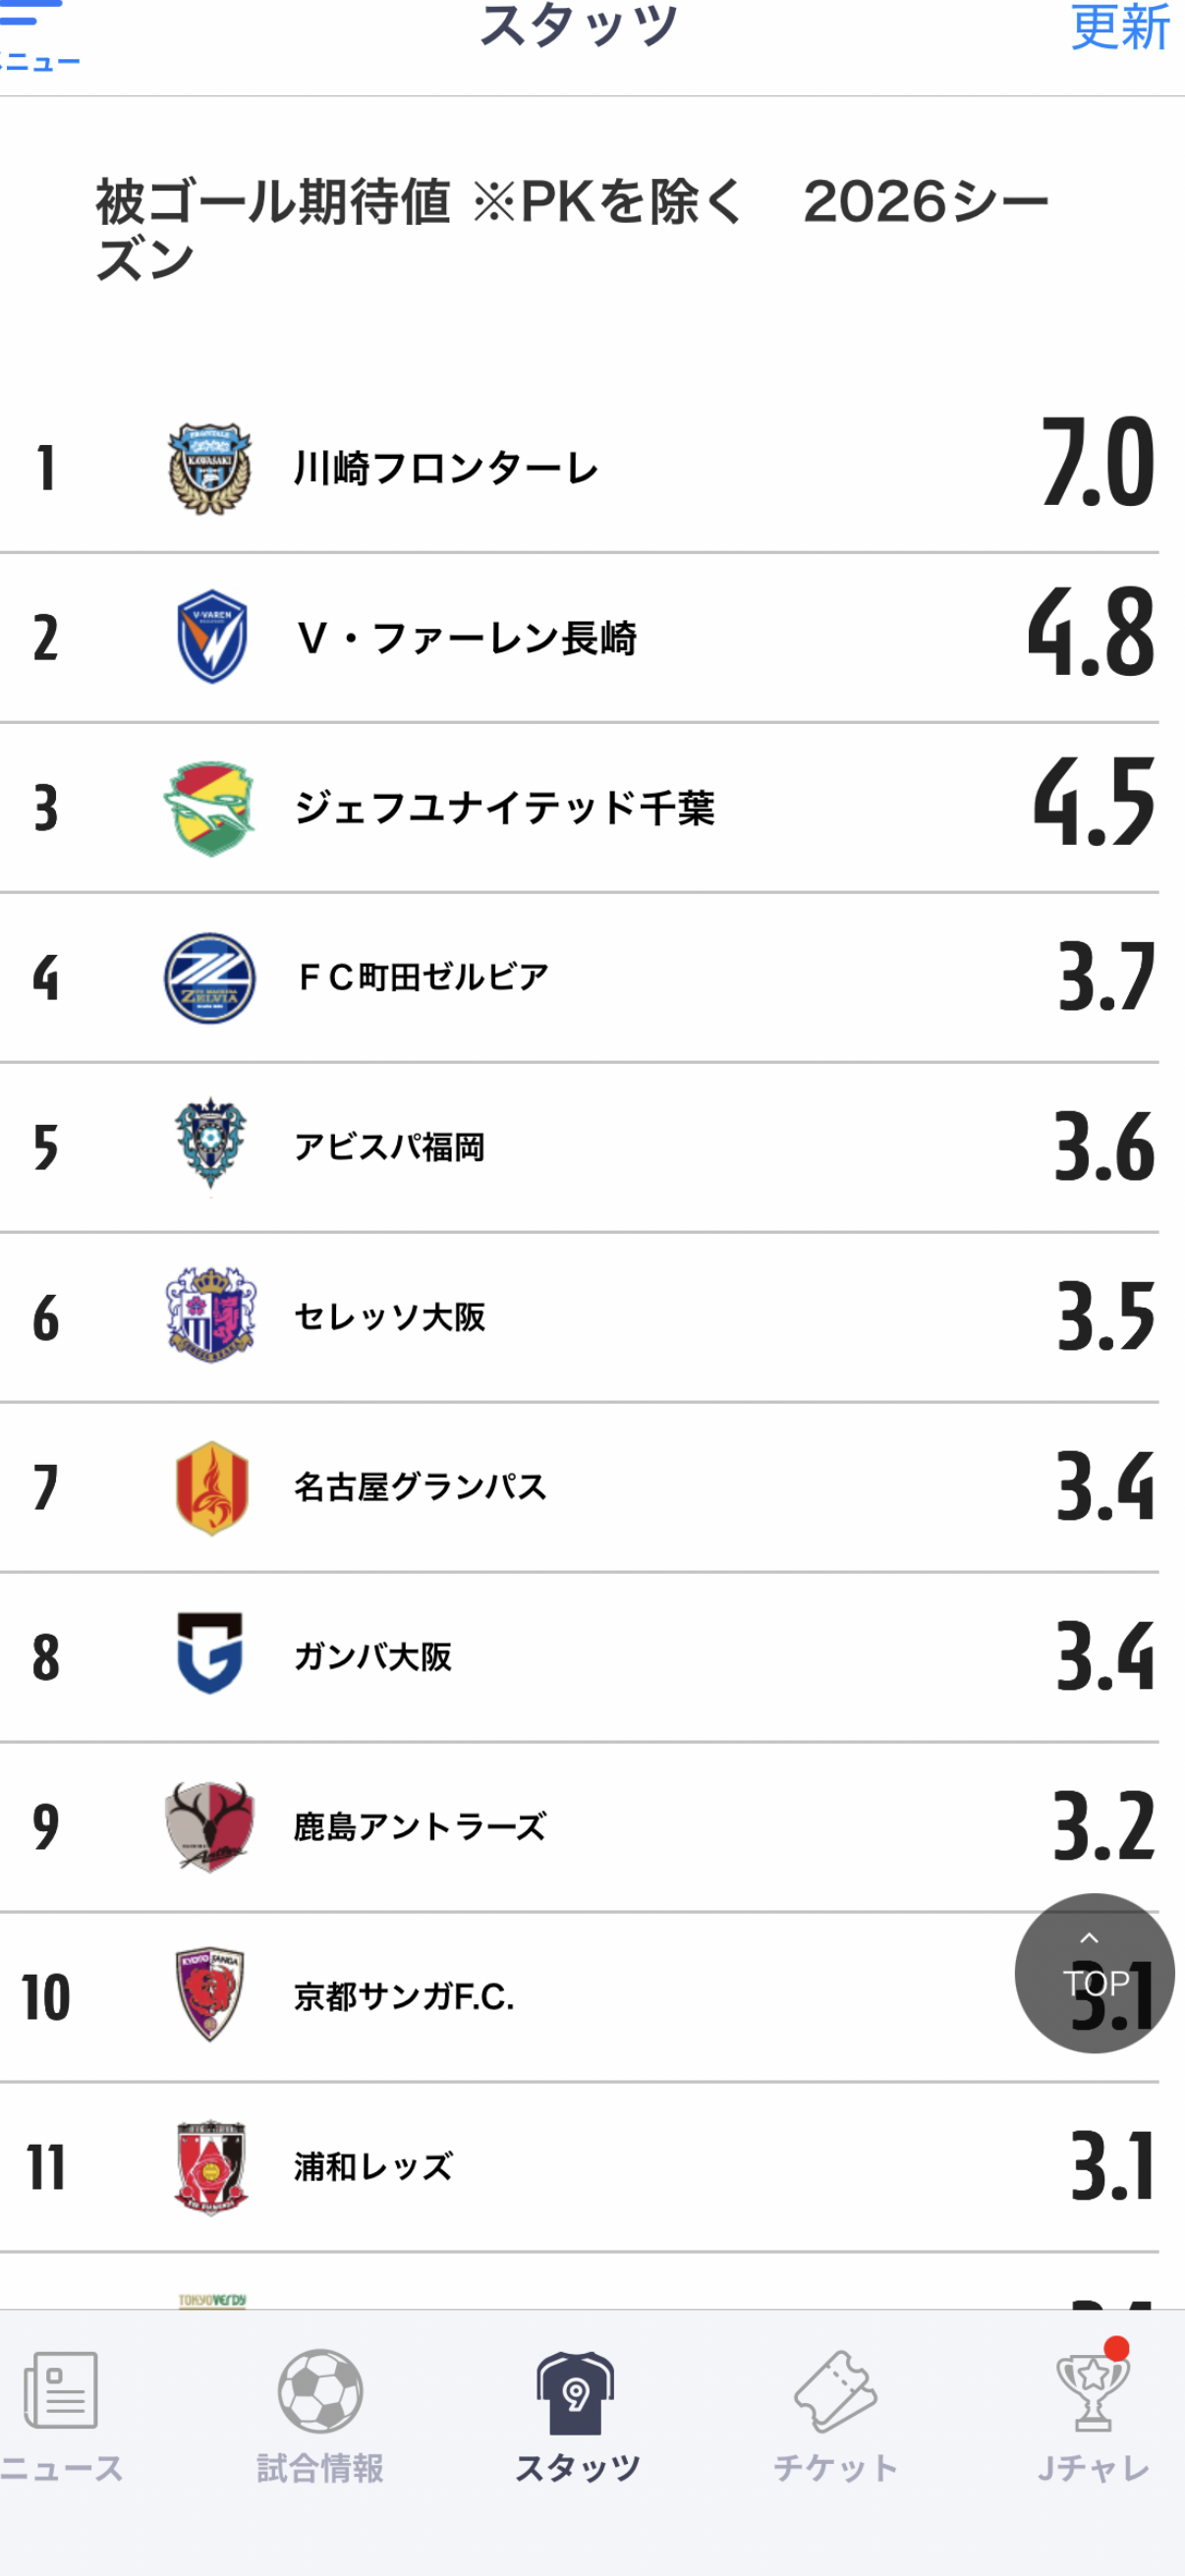Tap the FC Machida Zelvia emblem
Image resolution: width=1185 pixels, height=2576 pixels.
(x=210, y=977)
